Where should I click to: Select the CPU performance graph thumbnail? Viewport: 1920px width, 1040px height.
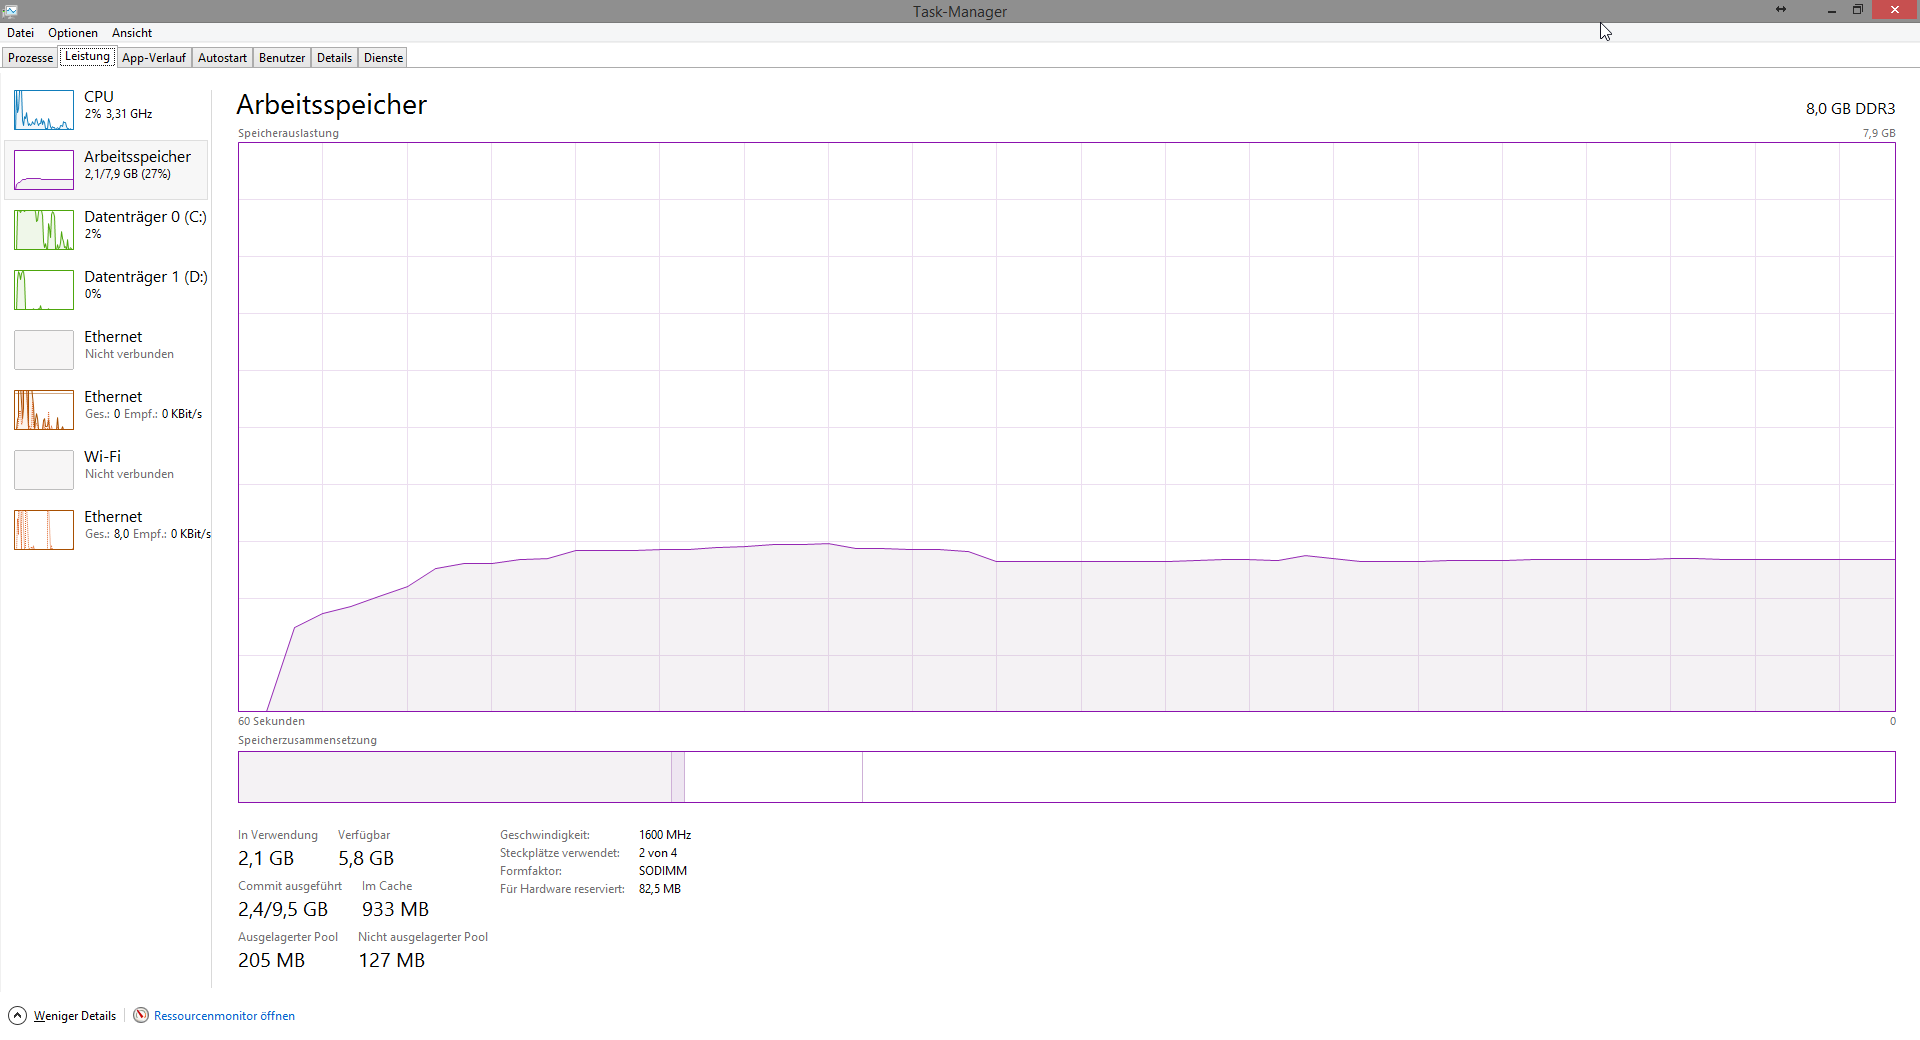(x=44, y=110)
